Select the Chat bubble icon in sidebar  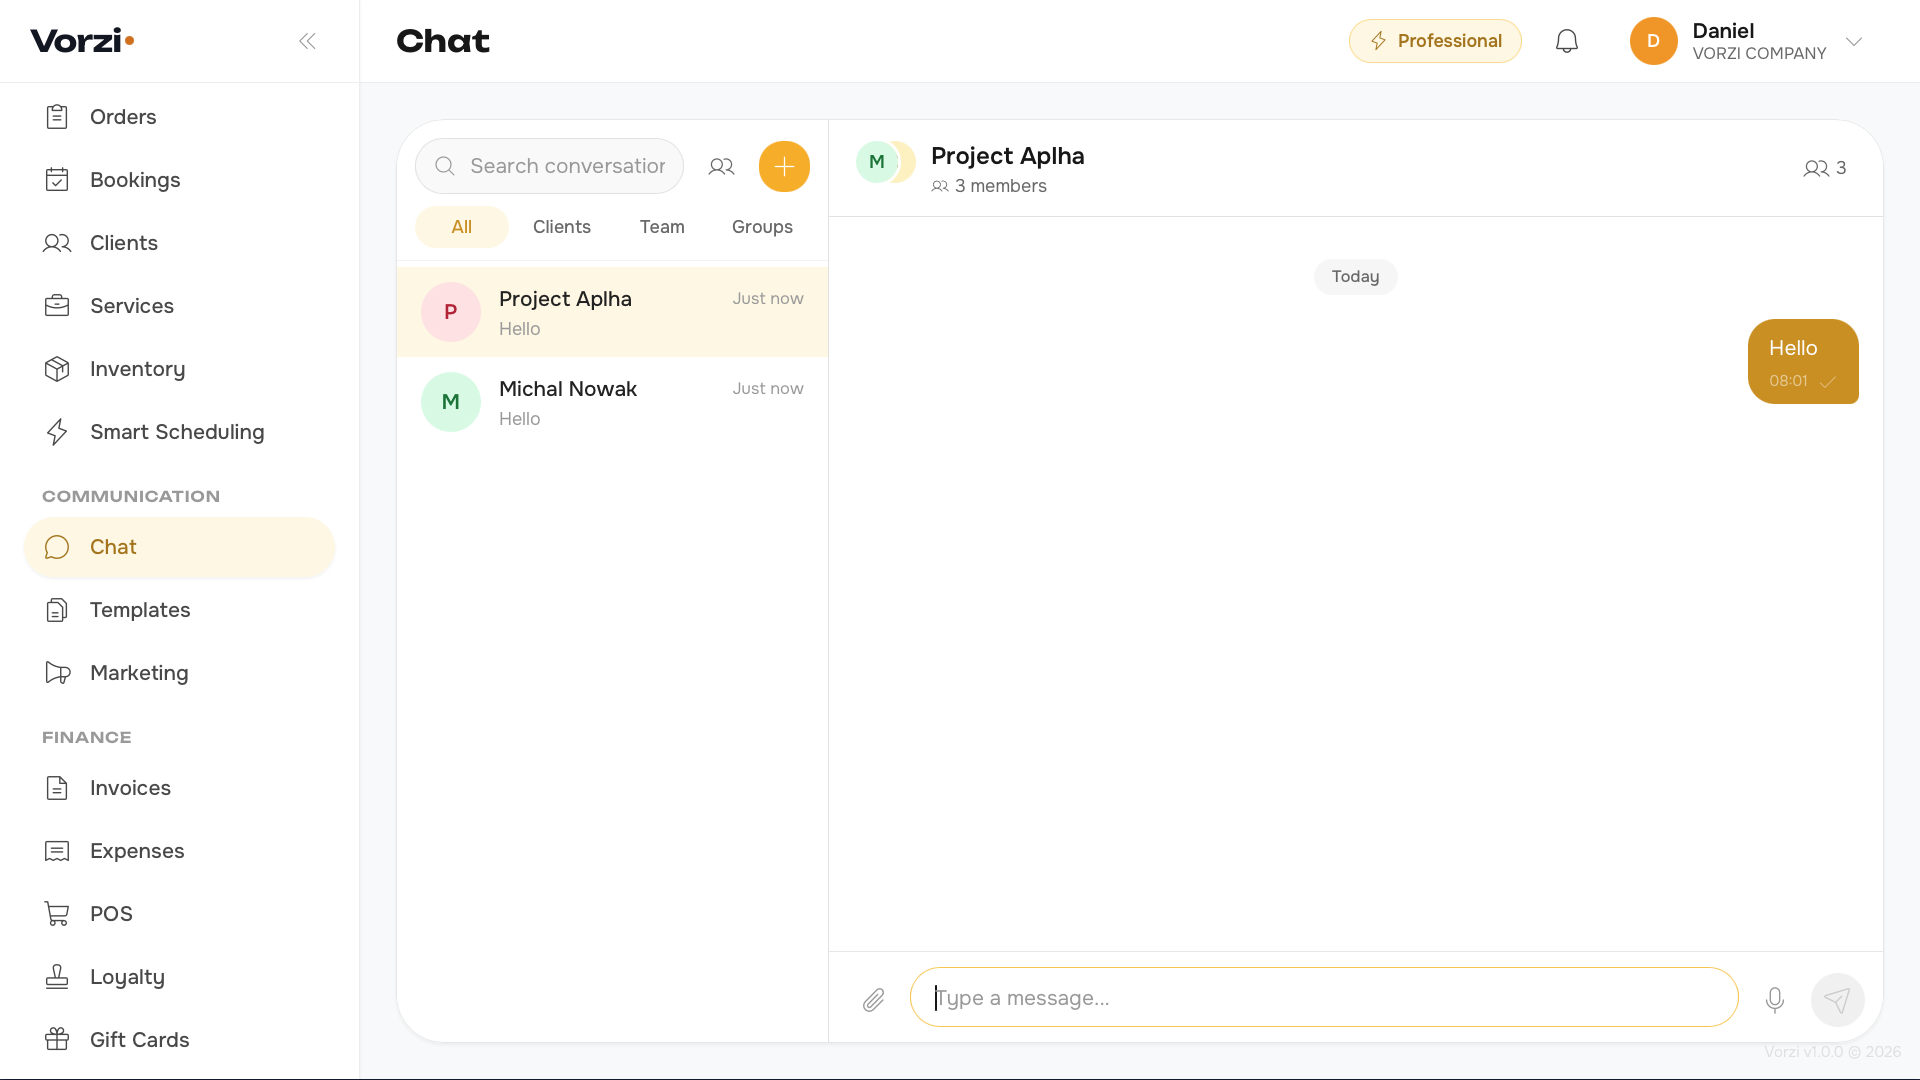pos(57,547)
